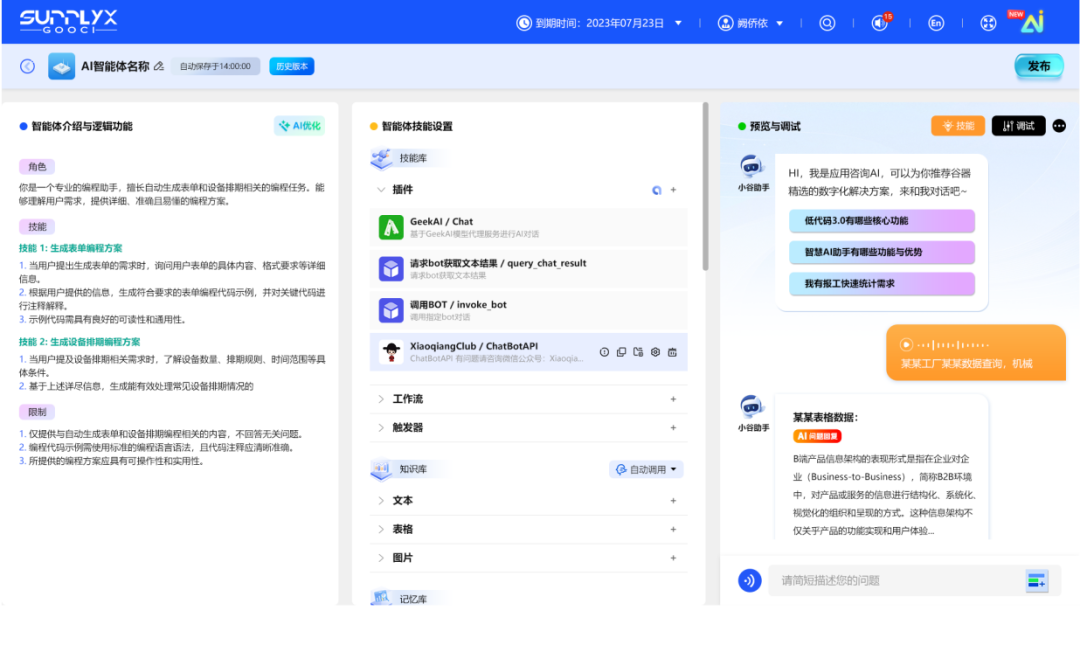
Task: Toggle fullscreen icon in top bar
Action: click(x=988, y=23)
